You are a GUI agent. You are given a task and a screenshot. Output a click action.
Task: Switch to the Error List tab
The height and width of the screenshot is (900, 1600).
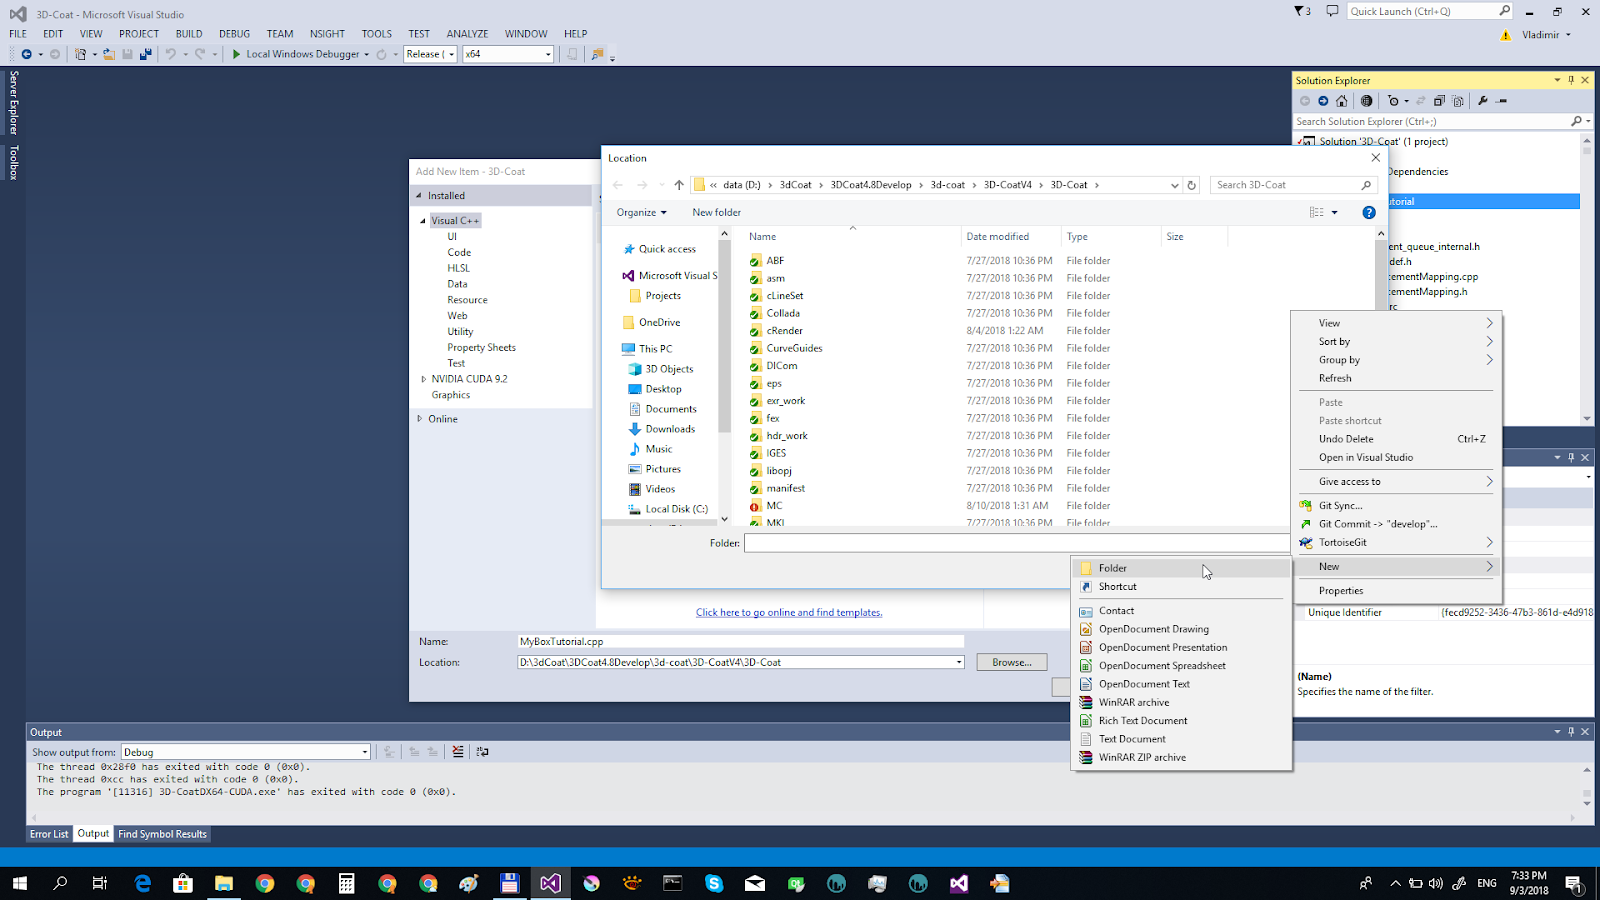[x=49, y=834]
